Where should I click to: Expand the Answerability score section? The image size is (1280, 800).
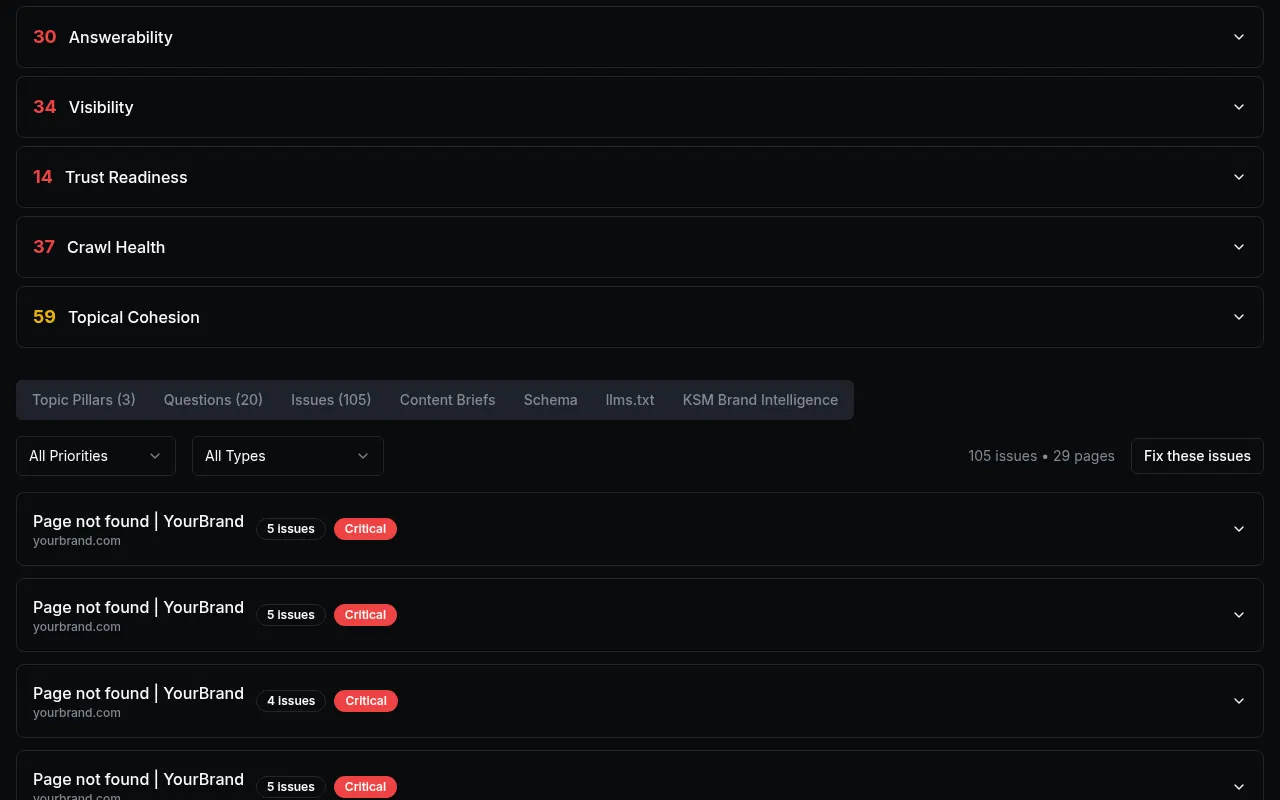640,37
